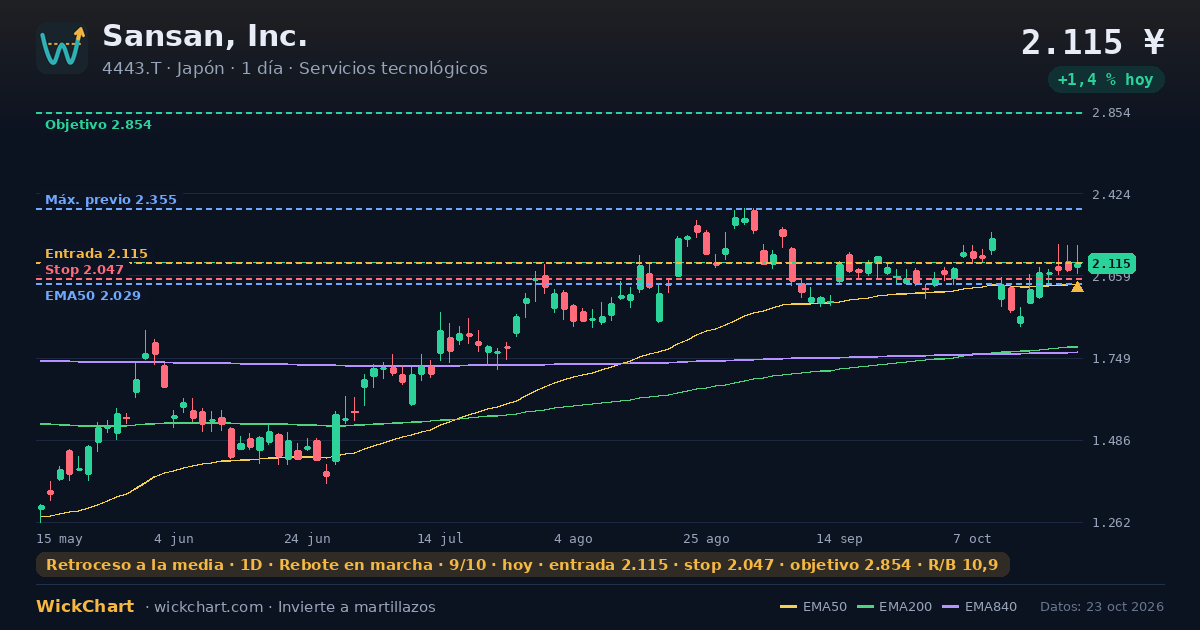Click the "Objetivo 2.854" line label
This screenshot has height=630, width=1200.
click(98, 125)
